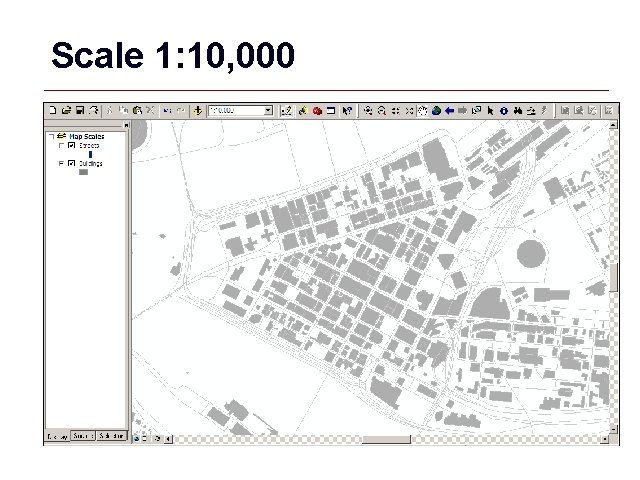
Task: Select the Streets layer name
Action: click(x=89, y=145)
